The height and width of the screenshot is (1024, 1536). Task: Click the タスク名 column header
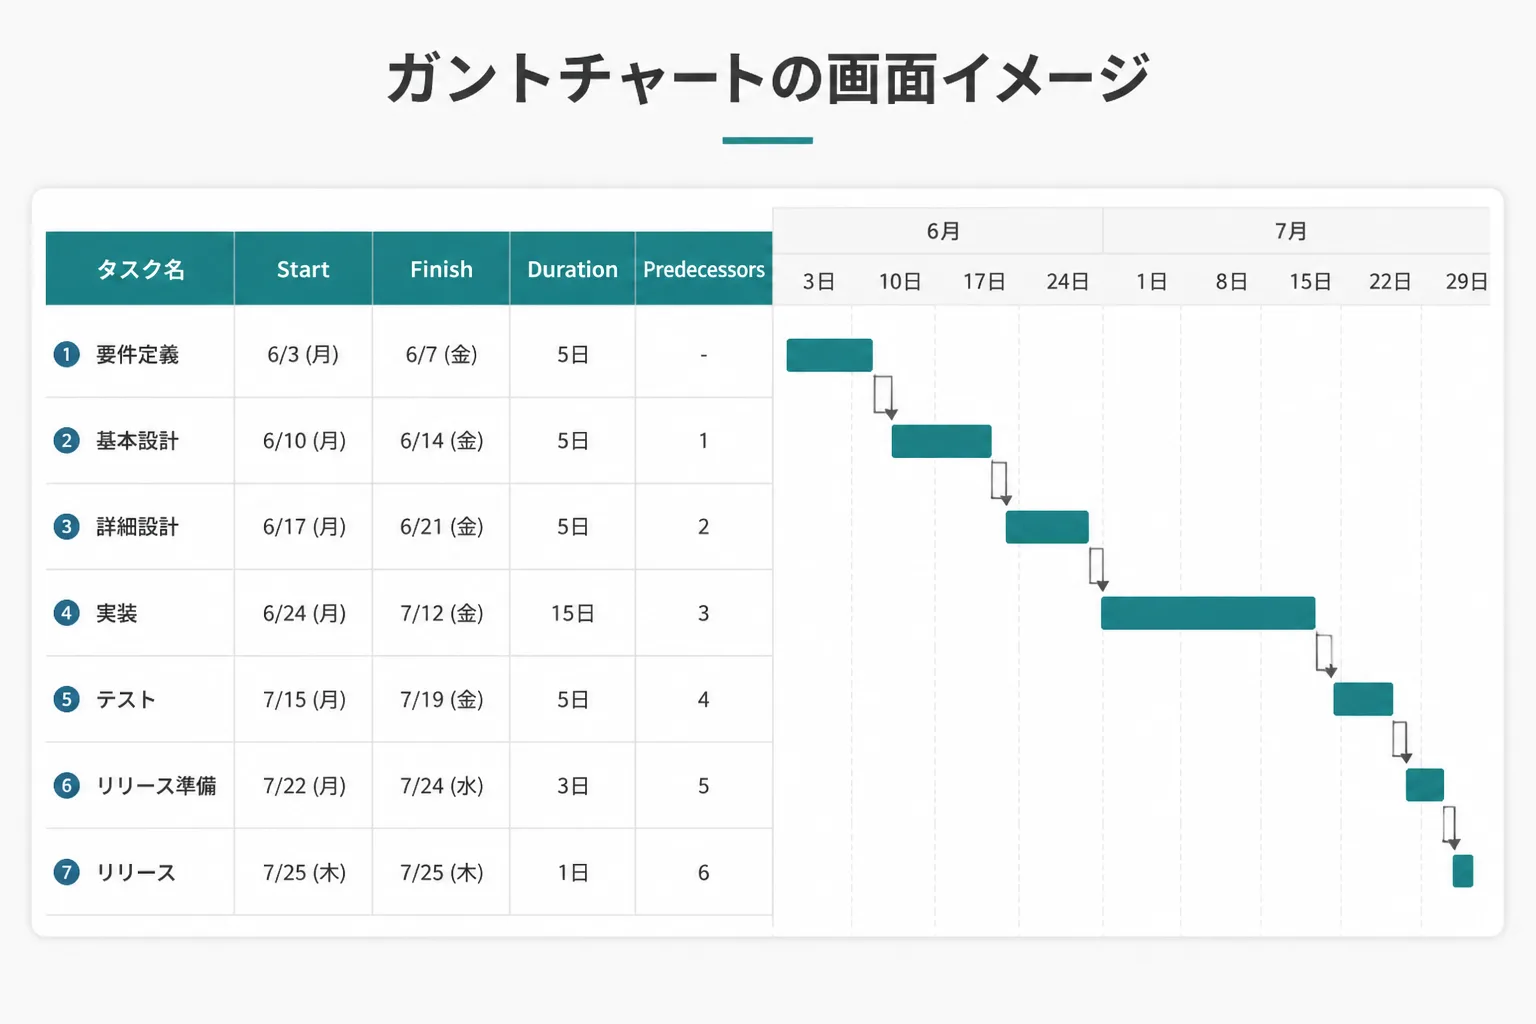[140, 269]
